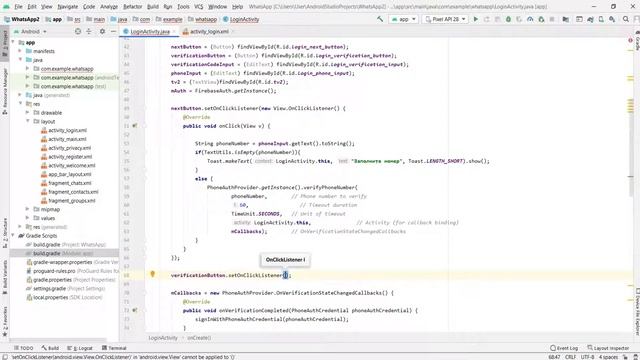Click the Debug app bug icon
Screen dimensions: 640x360
(x=508, y=19)
